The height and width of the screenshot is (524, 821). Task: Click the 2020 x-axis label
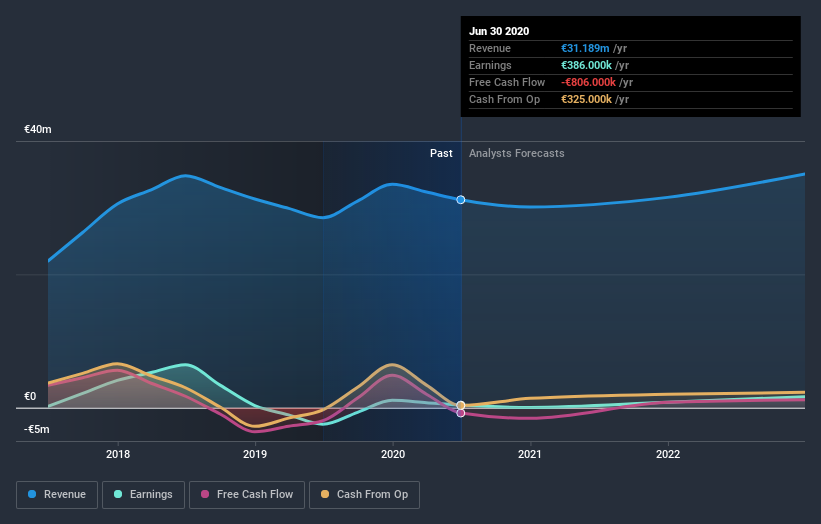click(x=393, y=454)
